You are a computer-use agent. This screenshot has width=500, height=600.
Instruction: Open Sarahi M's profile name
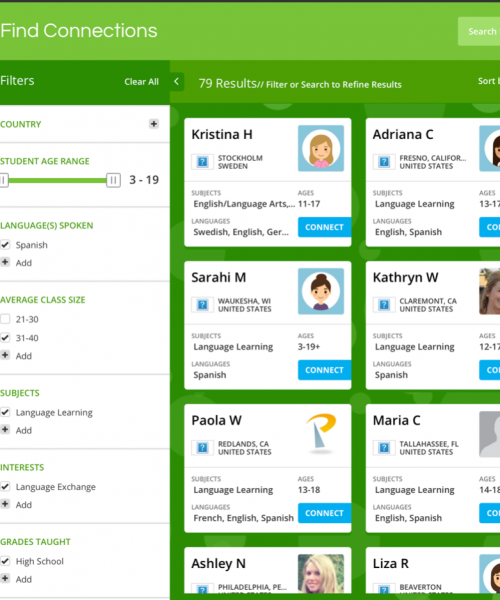tap(218, 277)
